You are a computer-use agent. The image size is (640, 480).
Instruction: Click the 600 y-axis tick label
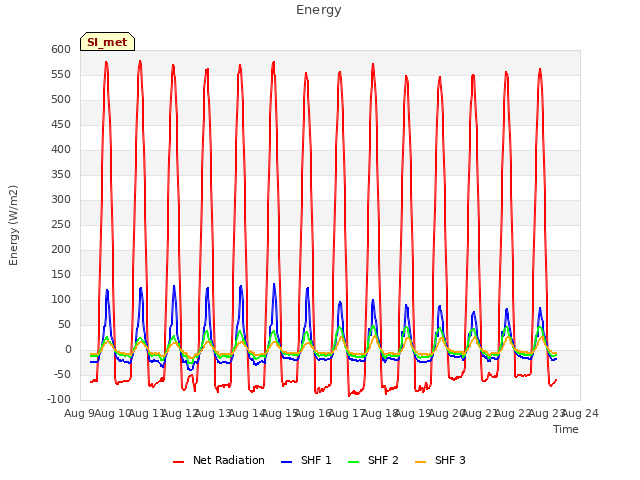(x=61, y=49)
